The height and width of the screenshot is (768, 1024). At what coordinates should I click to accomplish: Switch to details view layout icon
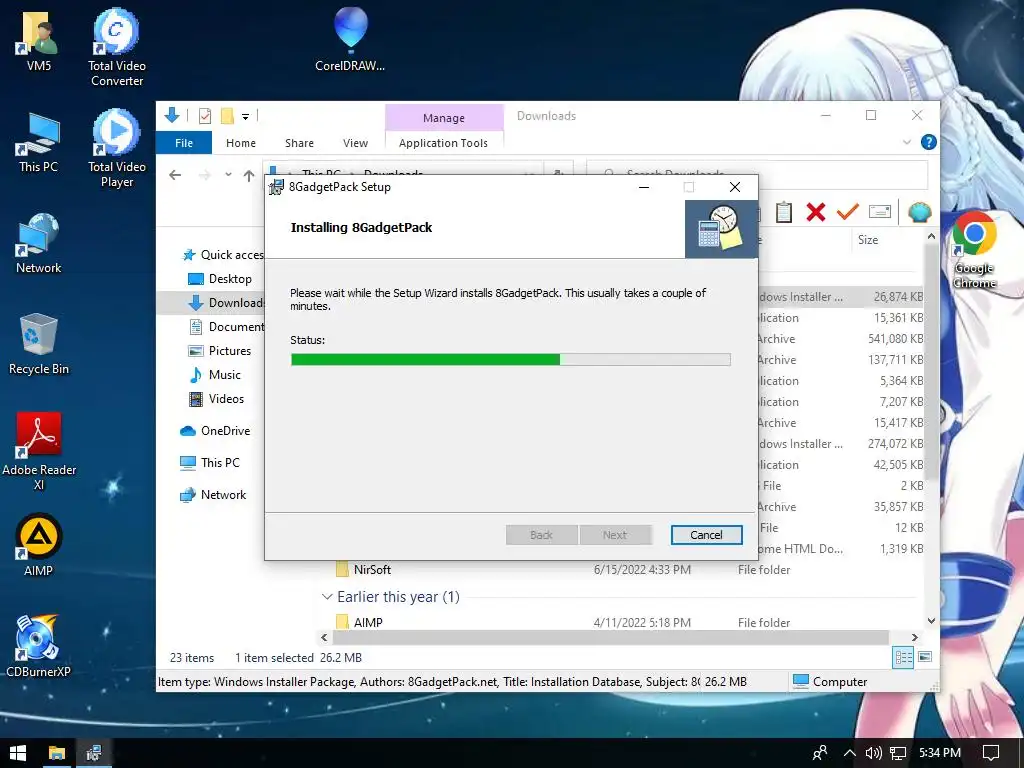(x=903, y=657)
